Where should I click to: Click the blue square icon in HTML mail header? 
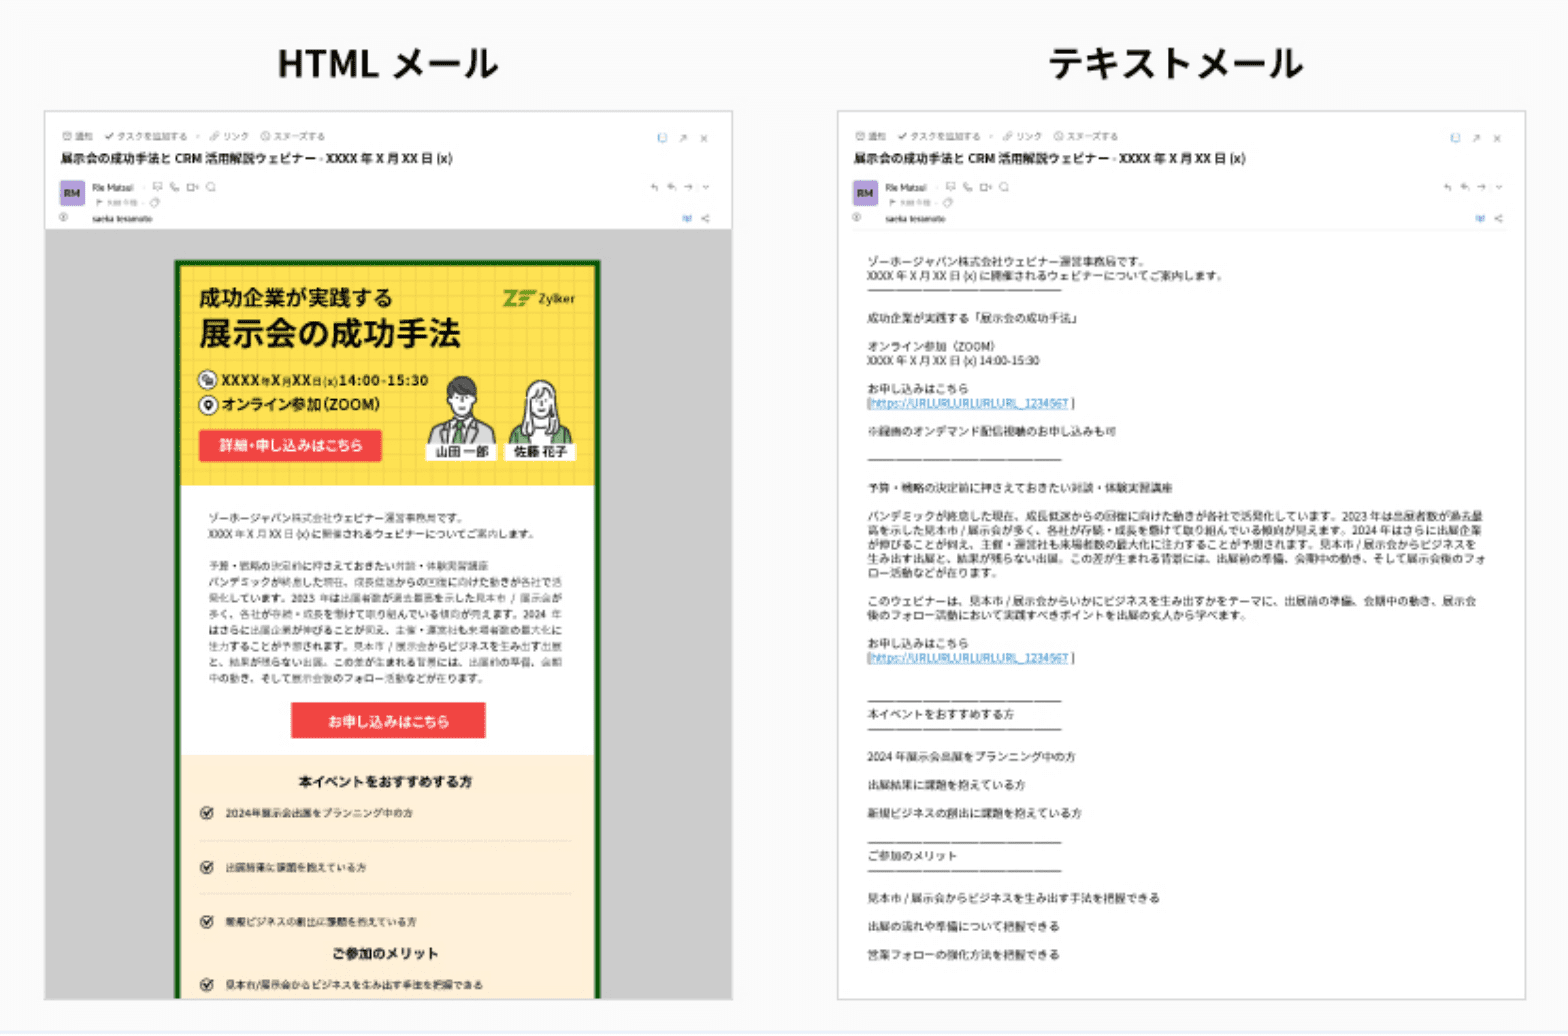click(662, 138)
